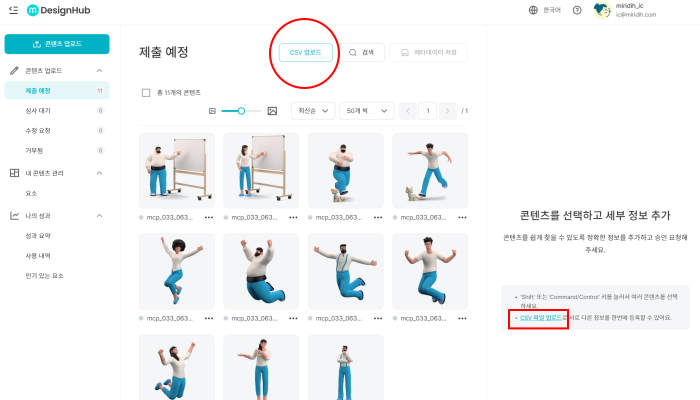The image size is (700, 400).
Task: Select the first whiteboard character thumbnail
Action: click(176, 170)
